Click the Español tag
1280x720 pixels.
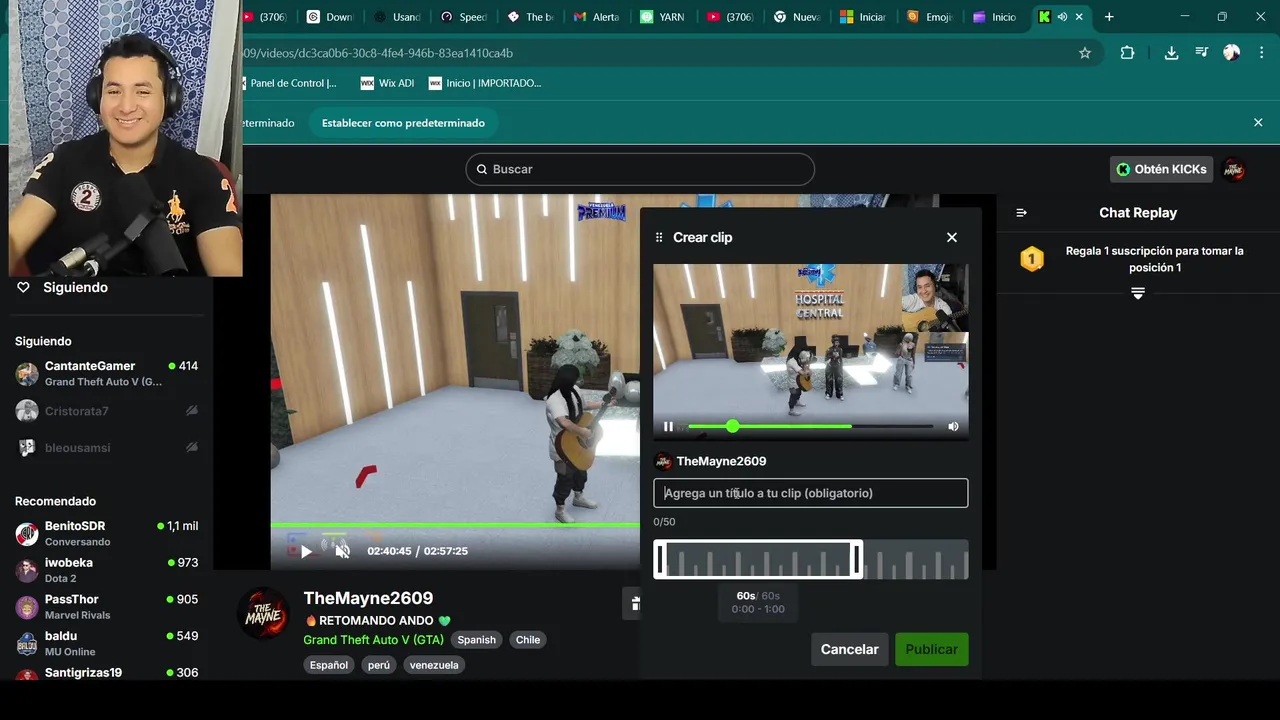pos(329,665)
